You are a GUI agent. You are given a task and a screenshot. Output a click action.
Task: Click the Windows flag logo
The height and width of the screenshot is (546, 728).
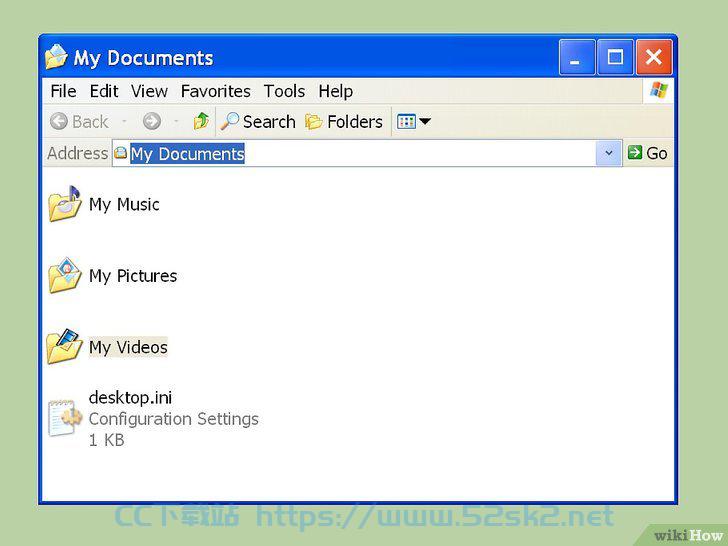(x=658, y=90)
